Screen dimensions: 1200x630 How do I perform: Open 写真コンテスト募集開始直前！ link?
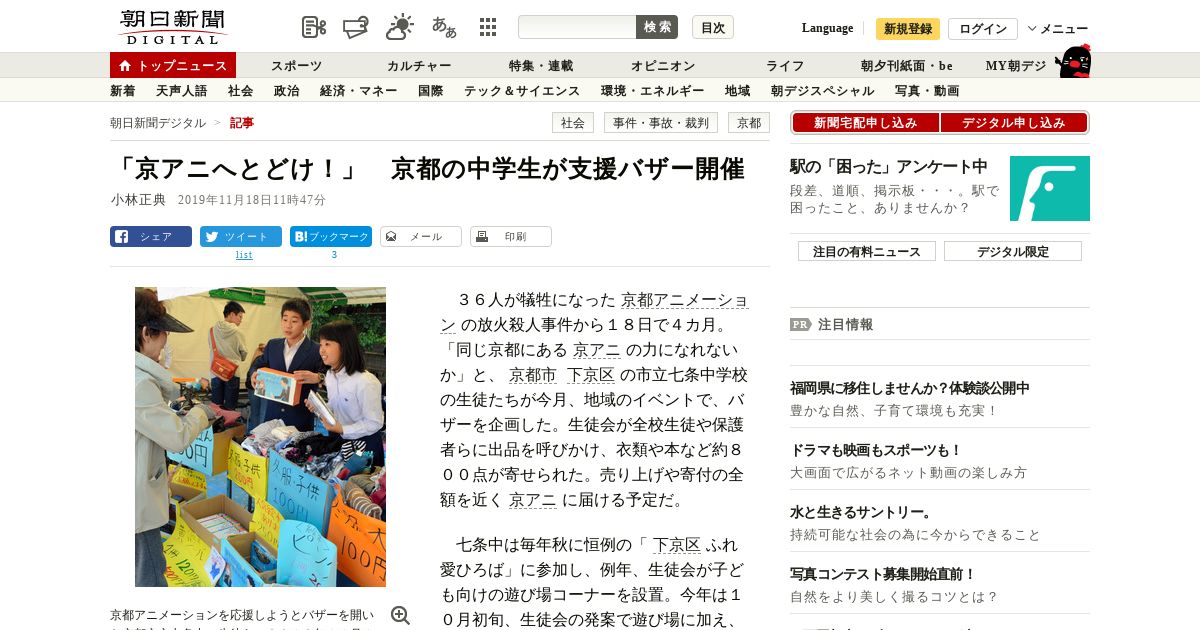(x=883, y=574)
